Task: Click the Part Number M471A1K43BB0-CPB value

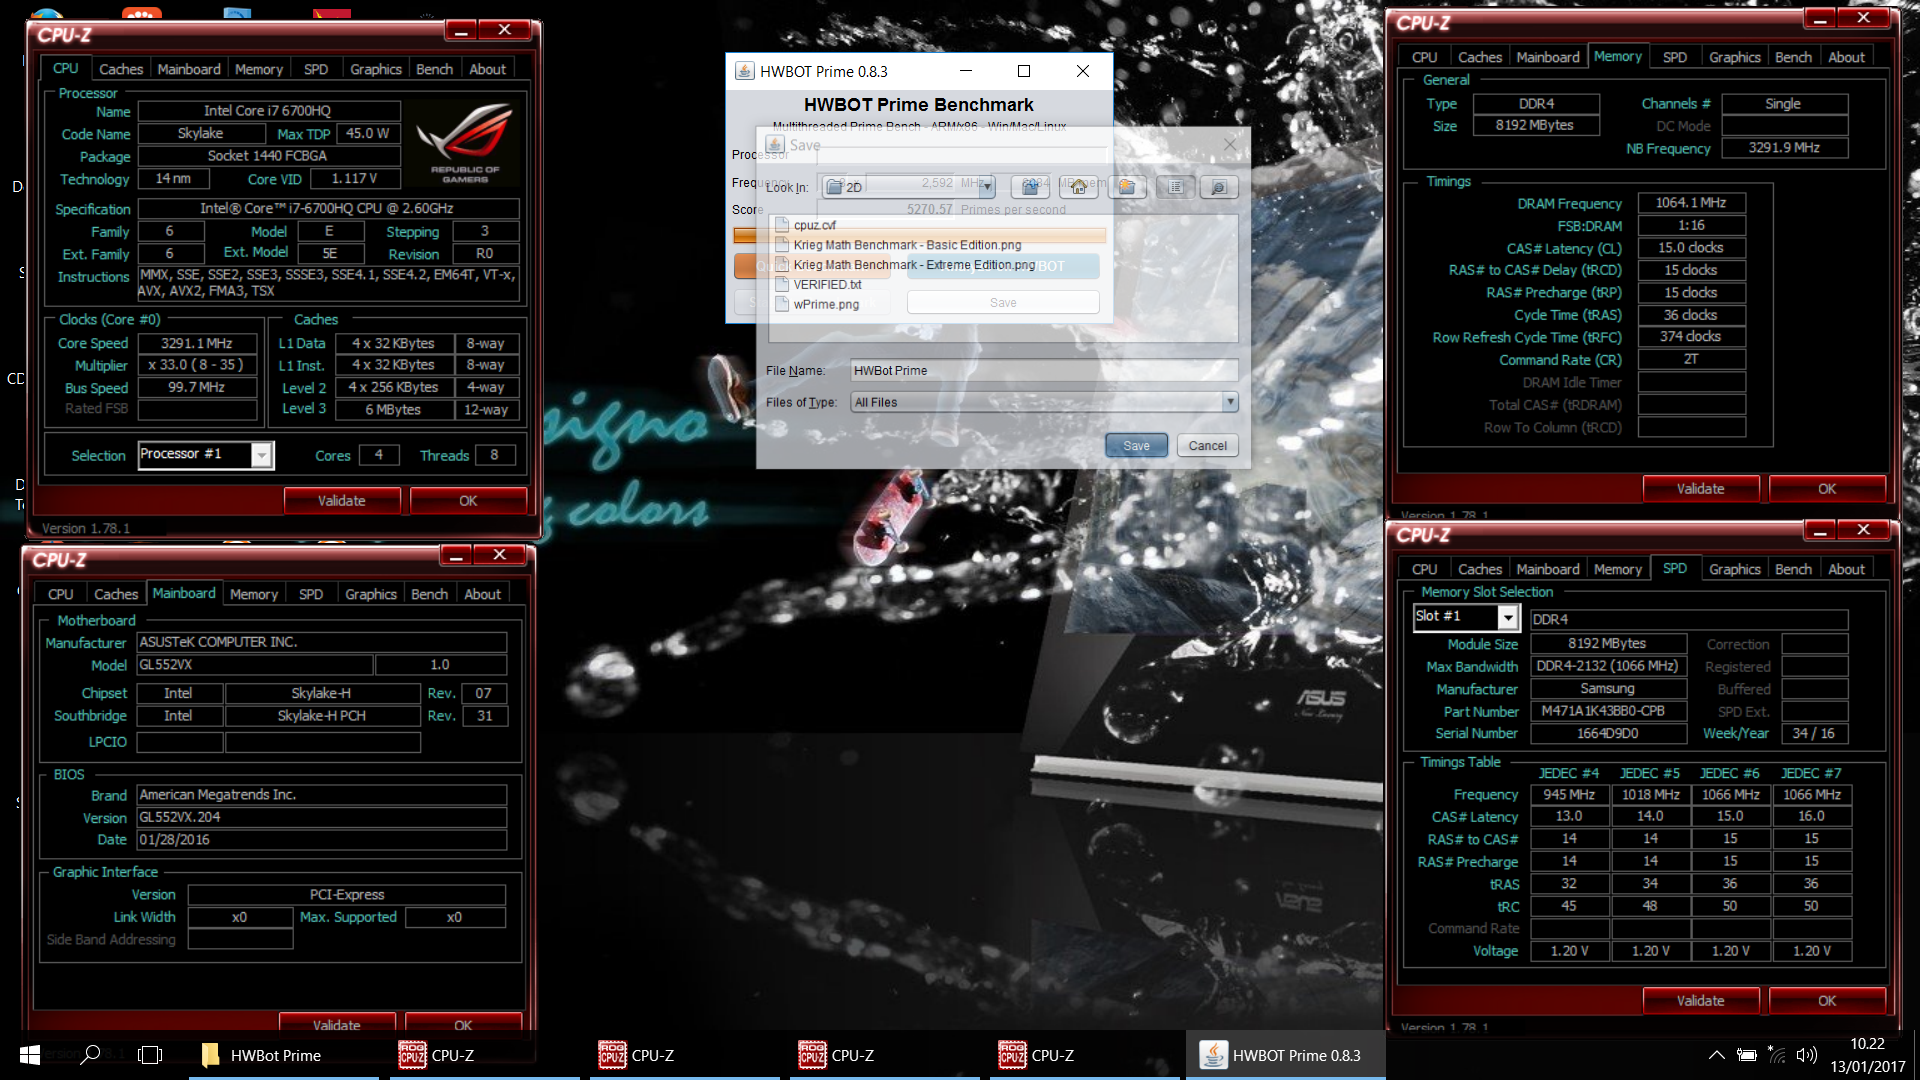Action: pyautogui.click(x=1608, y=711)
